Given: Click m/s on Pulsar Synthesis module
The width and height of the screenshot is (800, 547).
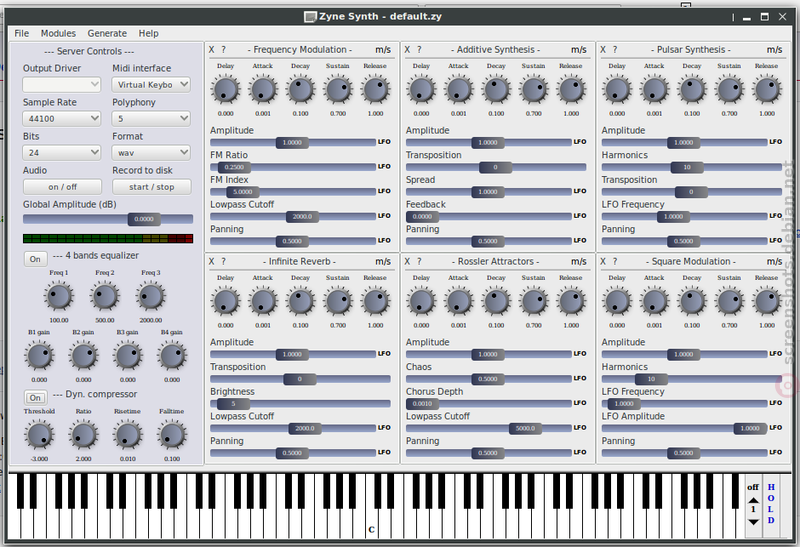Looking at the screenshot, I should click(x=774, y=49).
